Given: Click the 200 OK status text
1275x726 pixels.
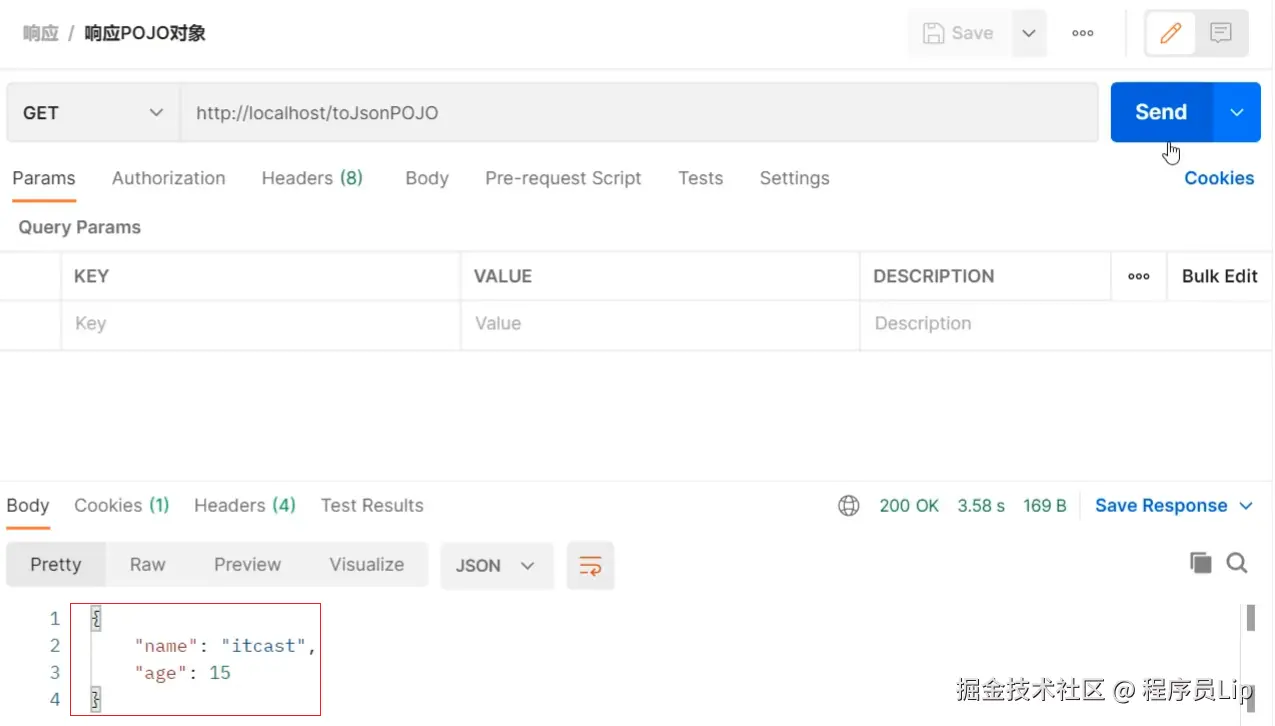Looking at the screenshot, I should (x=909, y=506).
